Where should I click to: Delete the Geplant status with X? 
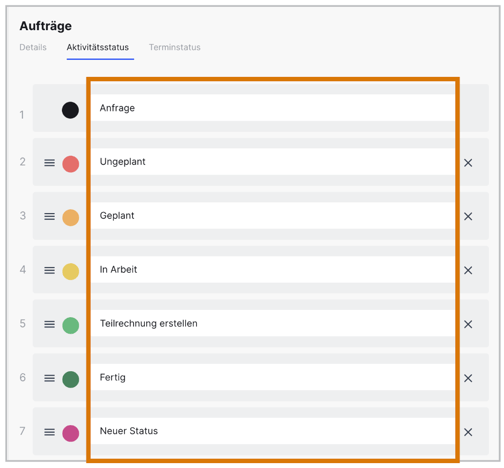(468, 216)
